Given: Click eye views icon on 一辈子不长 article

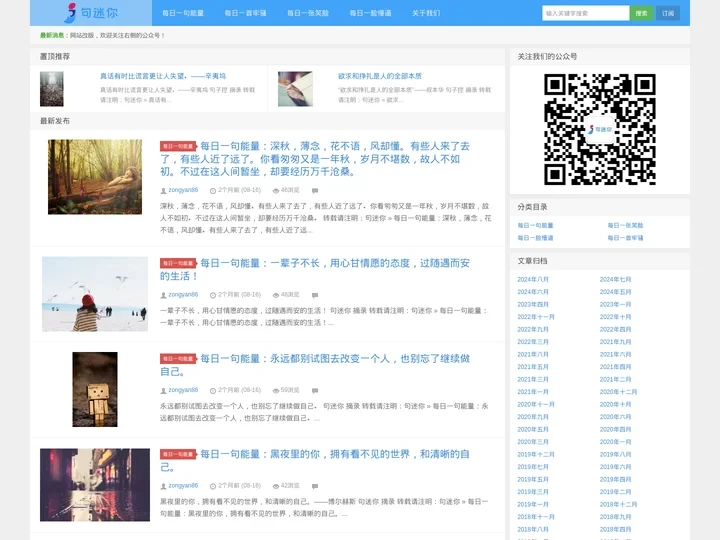Looking at the screenshot, I should (276, 295).
